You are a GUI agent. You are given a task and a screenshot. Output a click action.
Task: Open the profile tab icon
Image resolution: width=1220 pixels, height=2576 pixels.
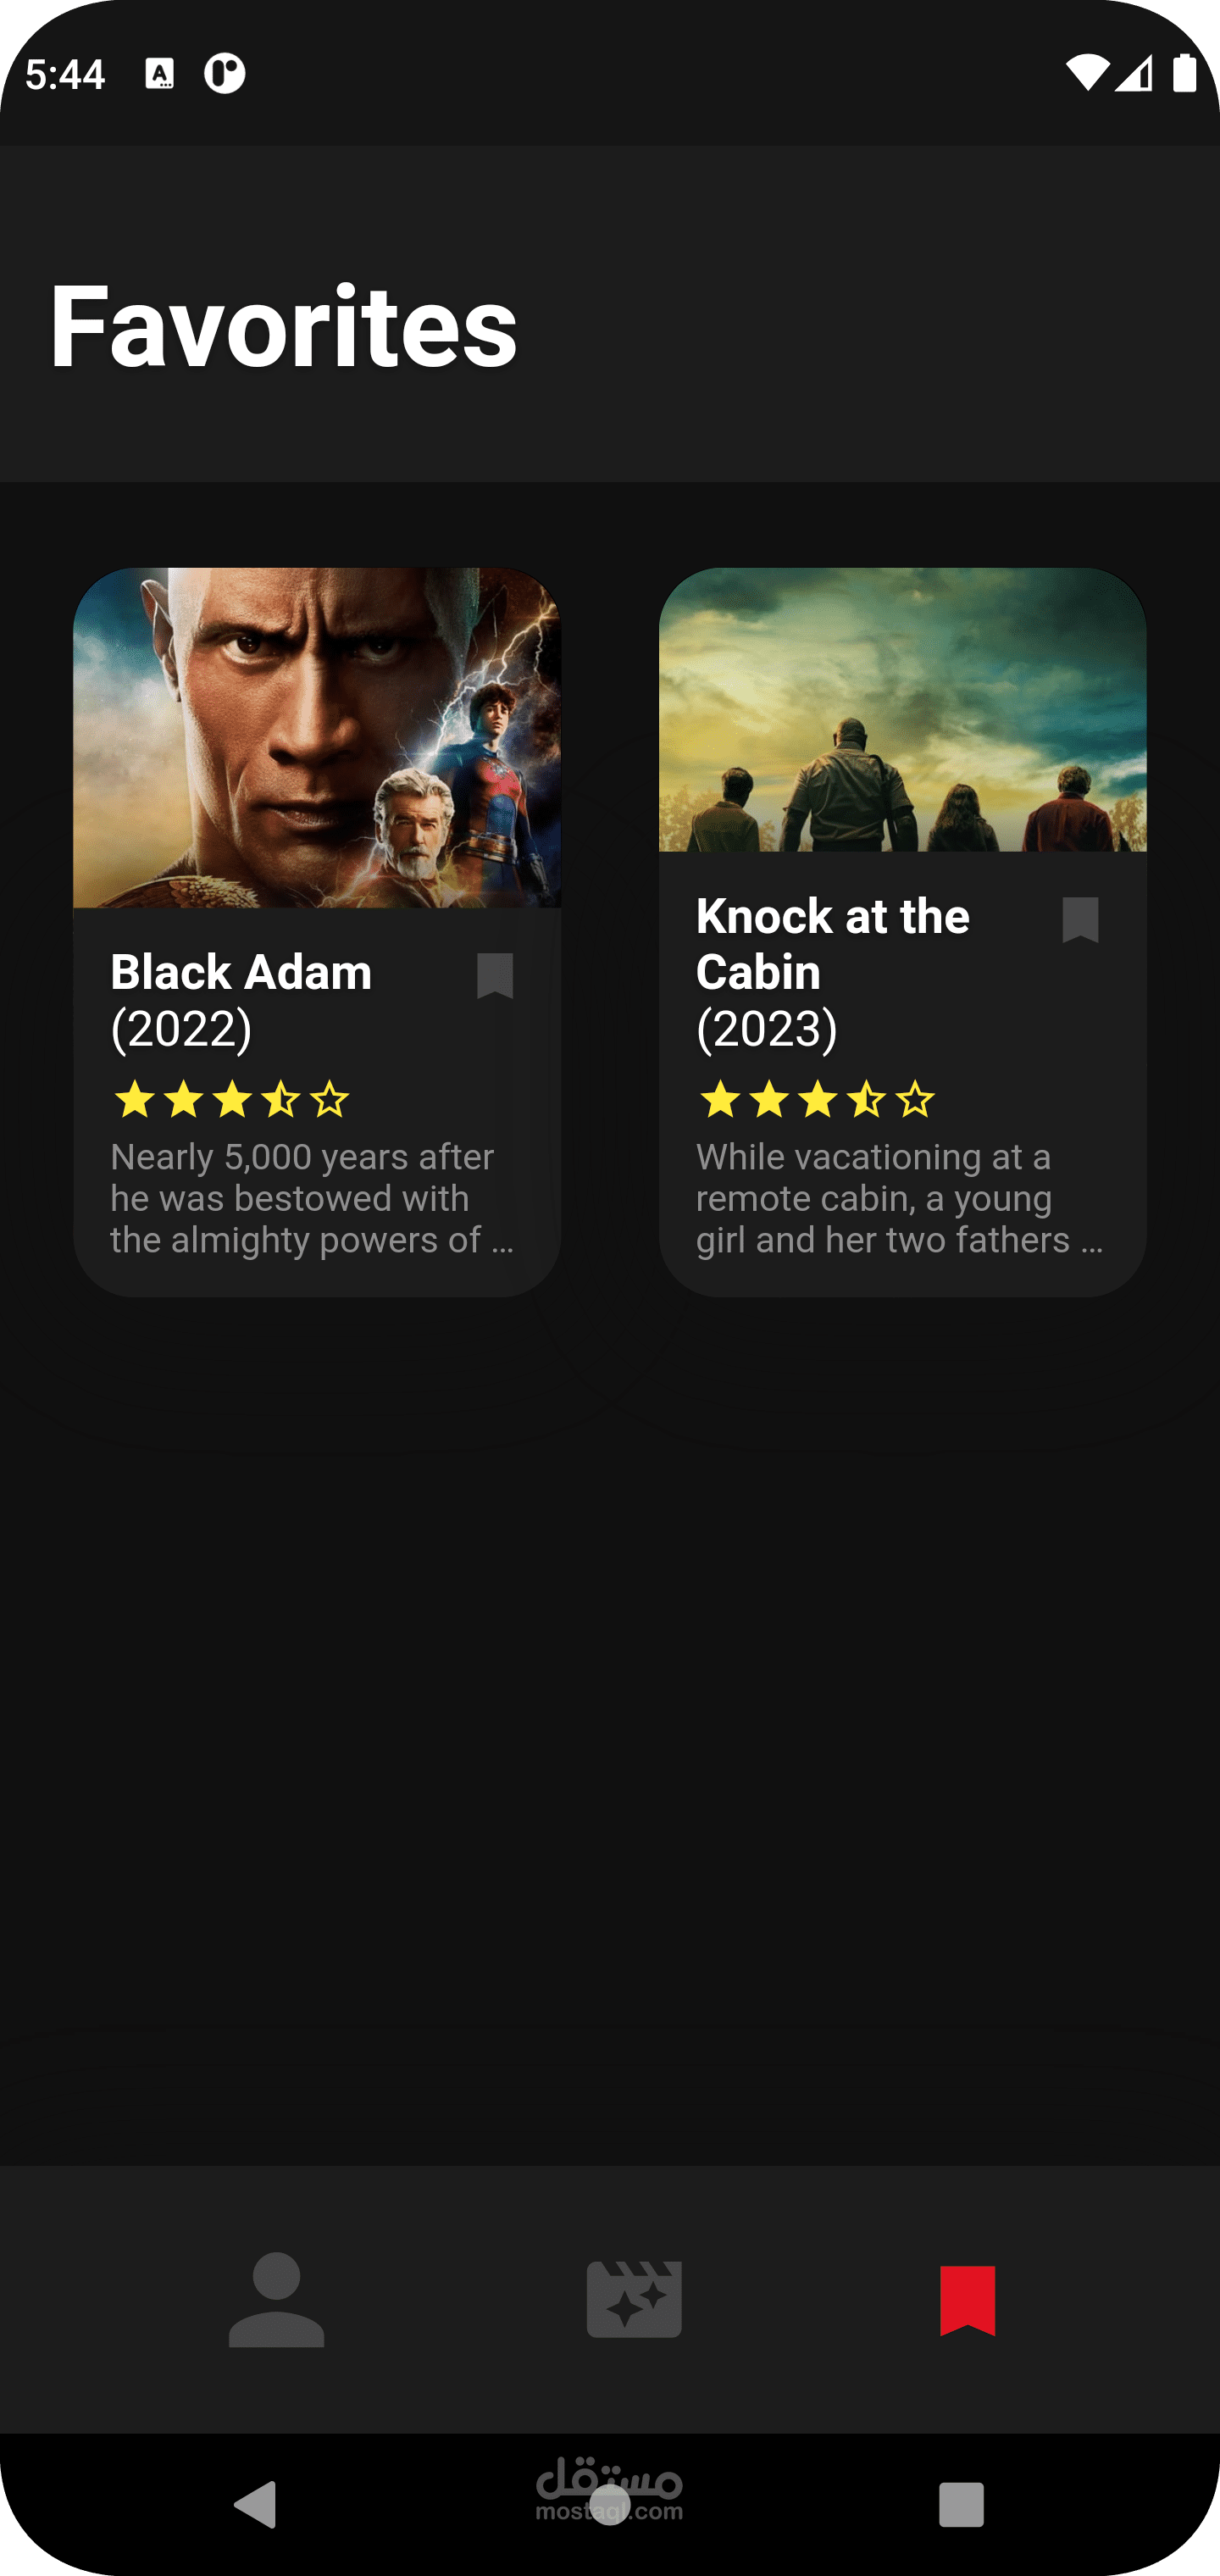tap(276, 2299)
